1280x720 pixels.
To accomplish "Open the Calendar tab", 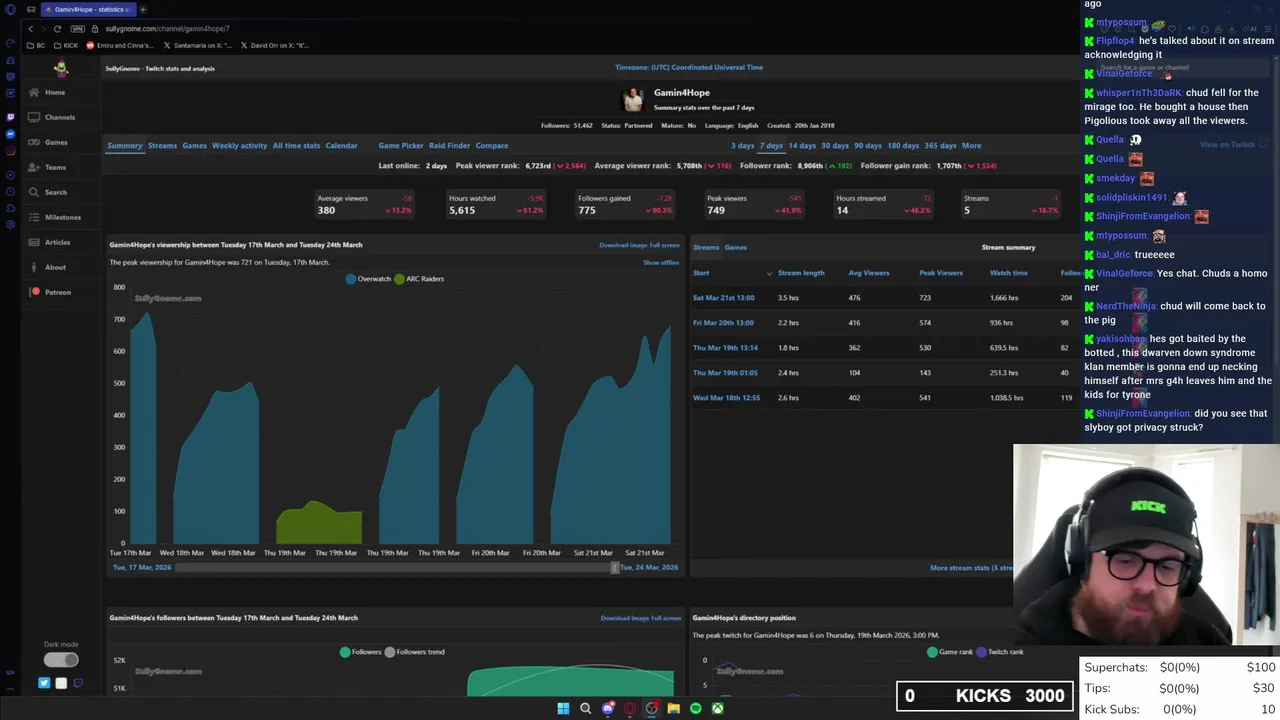I will coord(341,146).
